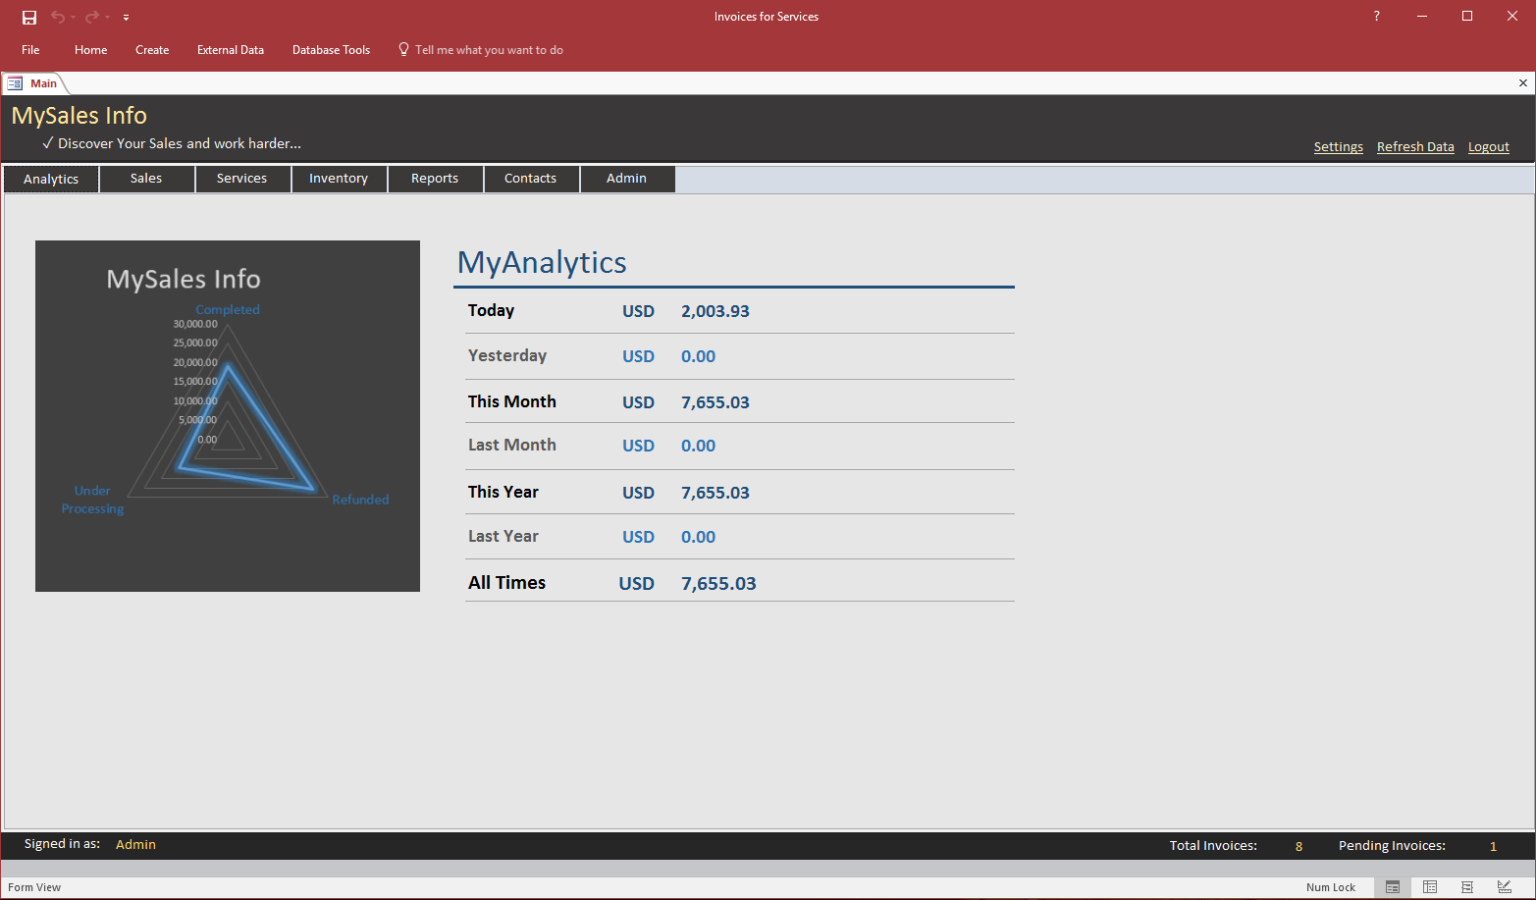Click the Refresh Data link
The height and width of the screenshot is (900, 1536).
point(1415,146)
